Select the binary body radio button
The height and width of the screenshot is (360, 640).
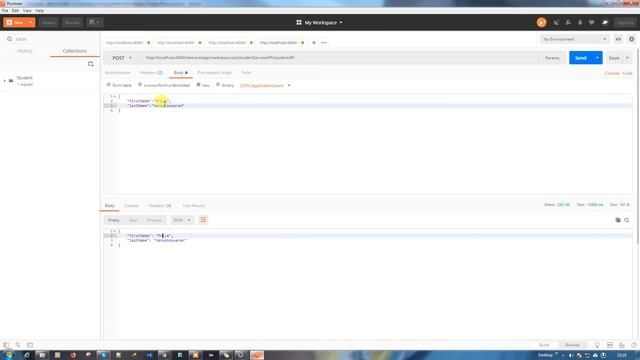218,85
